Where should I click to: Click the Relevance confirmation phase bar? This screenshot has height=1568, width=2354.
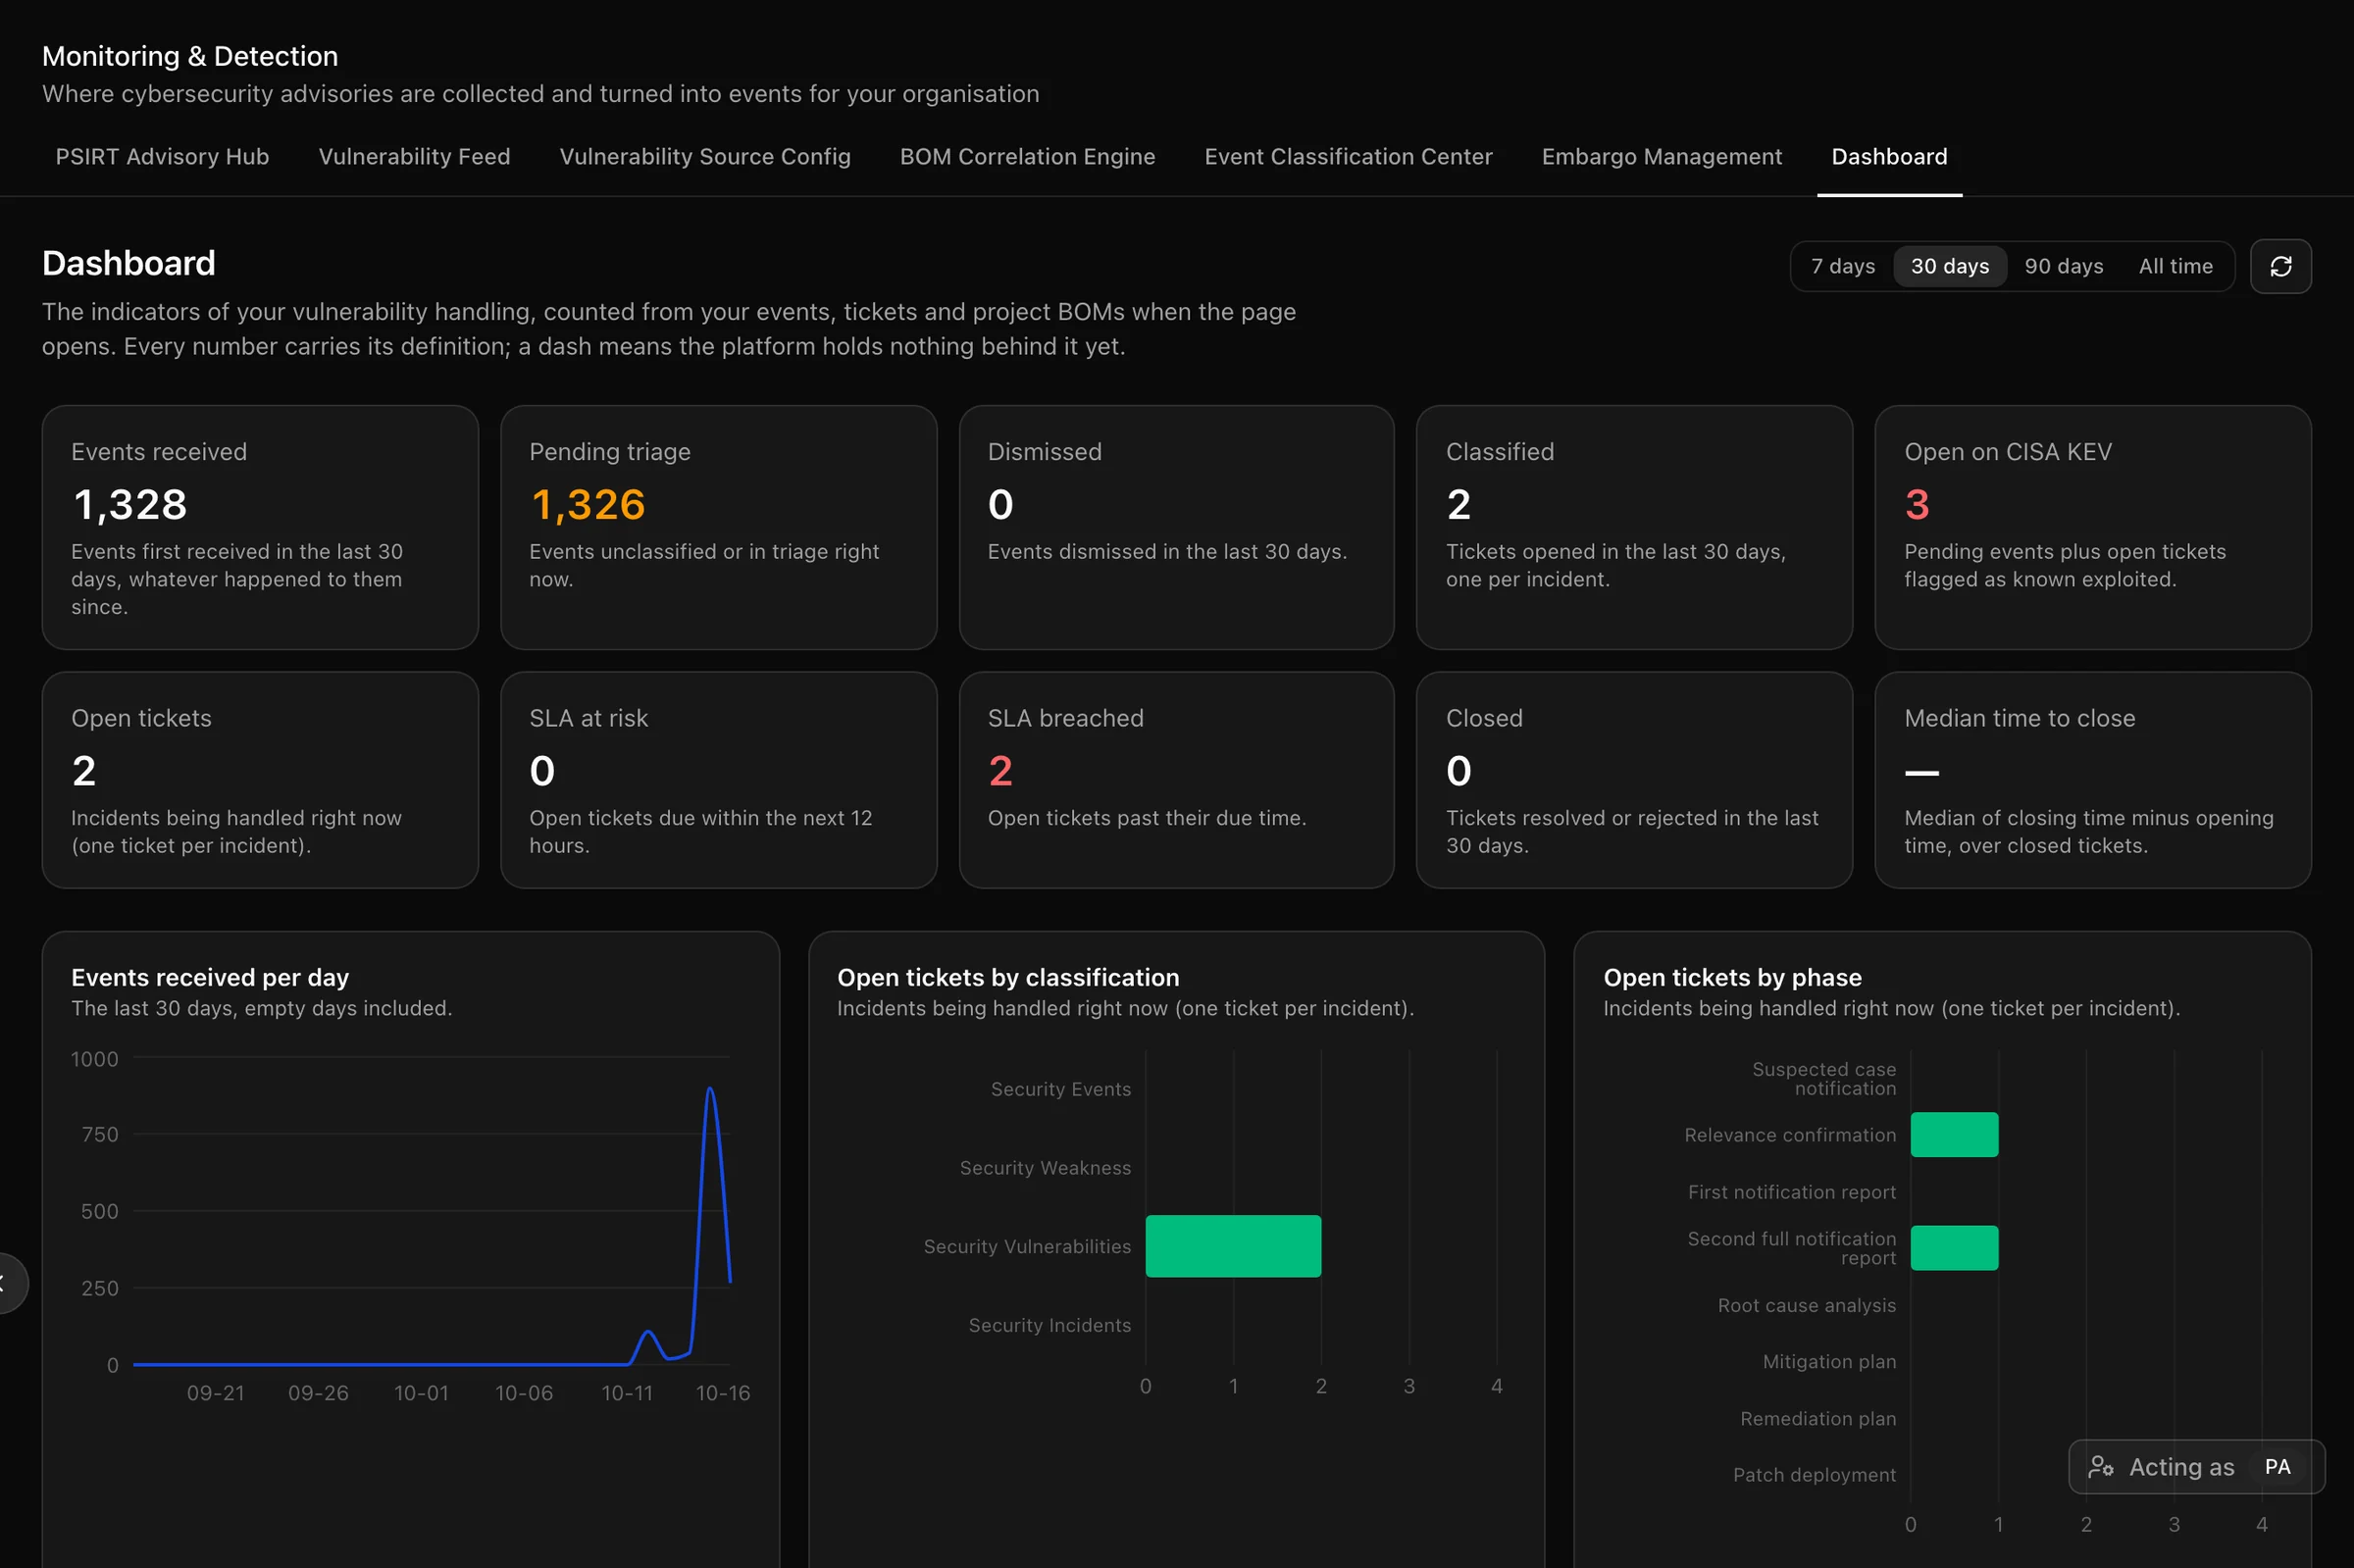click(x=1953, y=1134)
